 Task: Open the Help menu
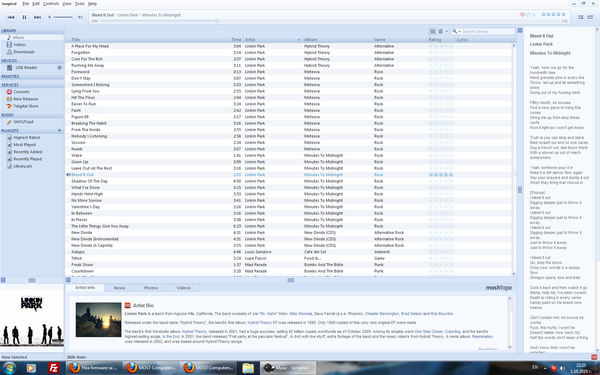pos(92,3)
